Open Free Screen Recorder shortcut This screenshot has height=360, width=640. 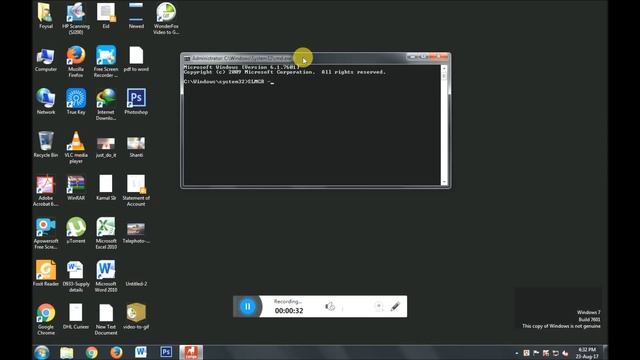pyautogui.click(x=106, y=62)
